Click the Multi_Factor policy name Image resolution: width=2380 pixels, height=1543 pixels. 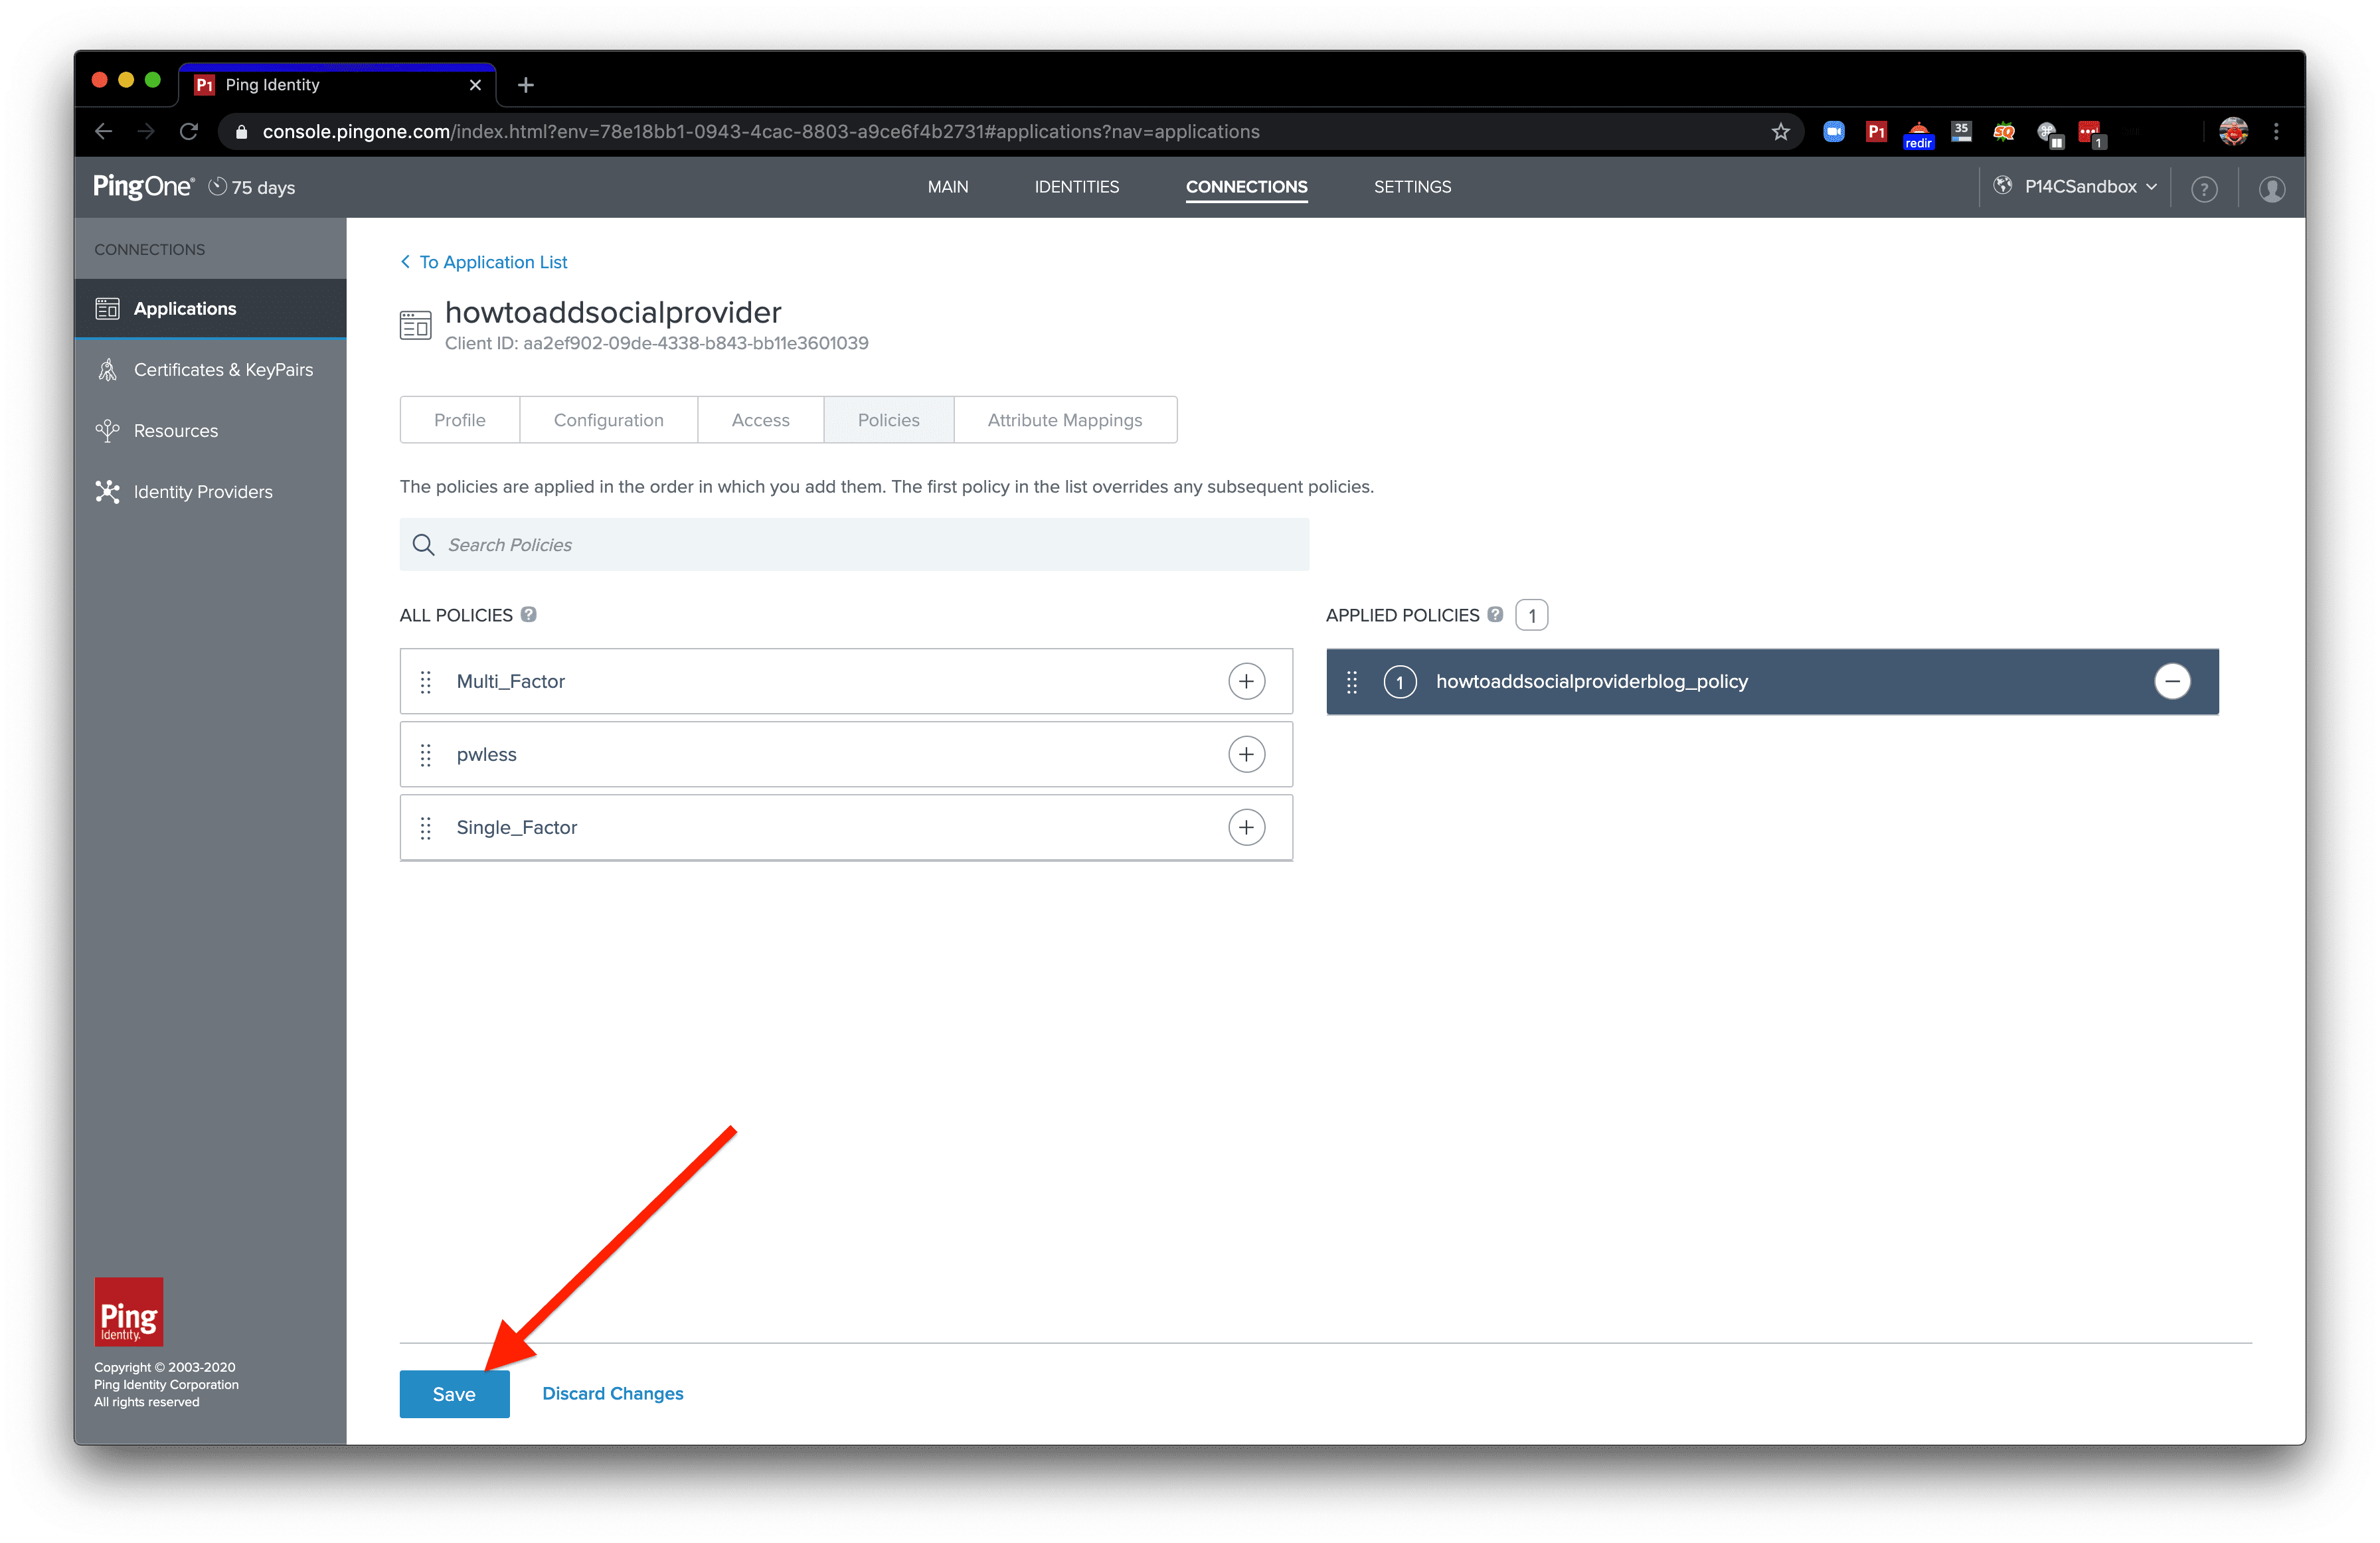tap(510, 681)
